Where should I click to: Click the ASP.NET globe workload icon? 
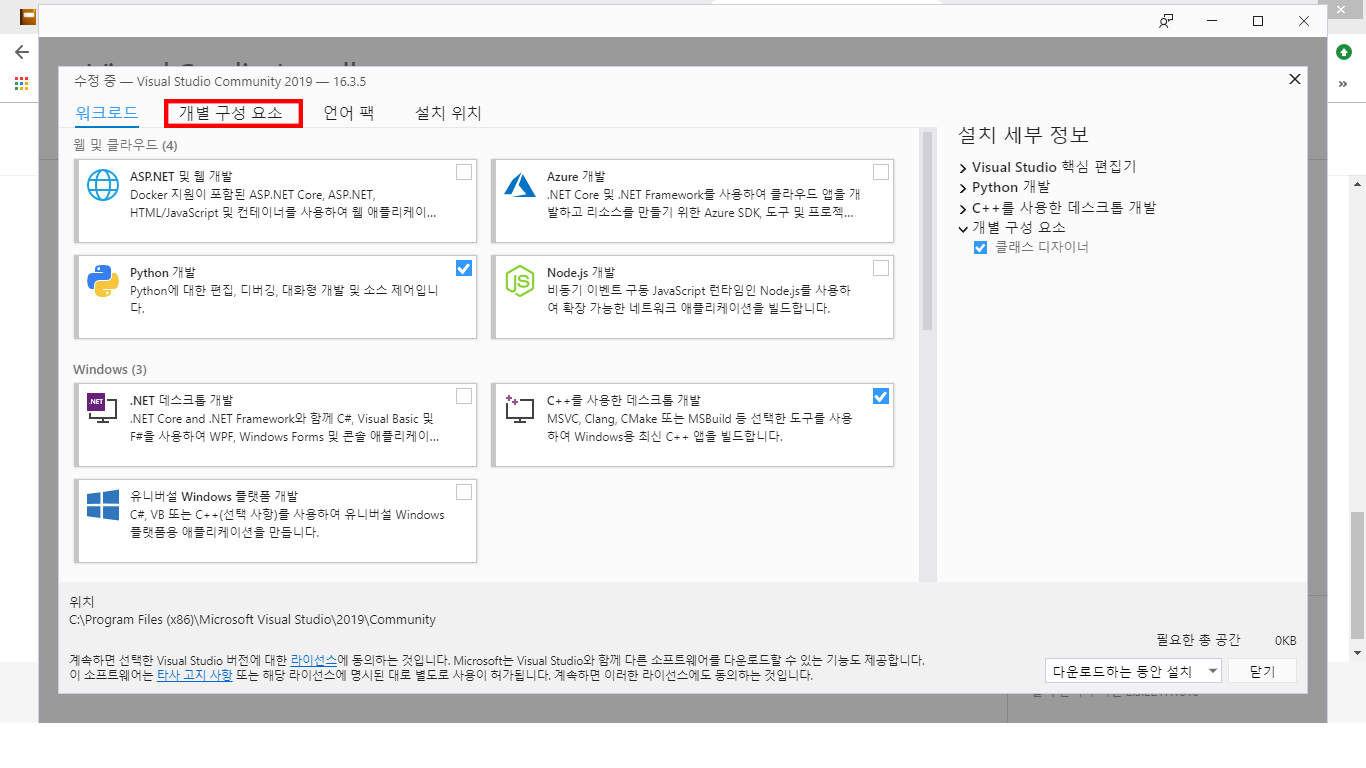click(x=103, y=185)
